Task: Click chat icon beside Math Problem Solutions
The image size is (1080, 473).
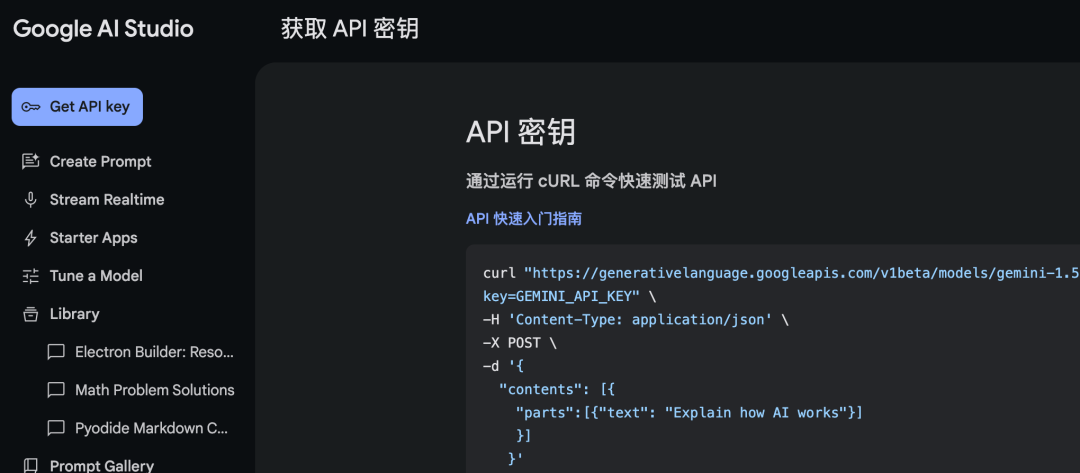Action: click(56, 390)
